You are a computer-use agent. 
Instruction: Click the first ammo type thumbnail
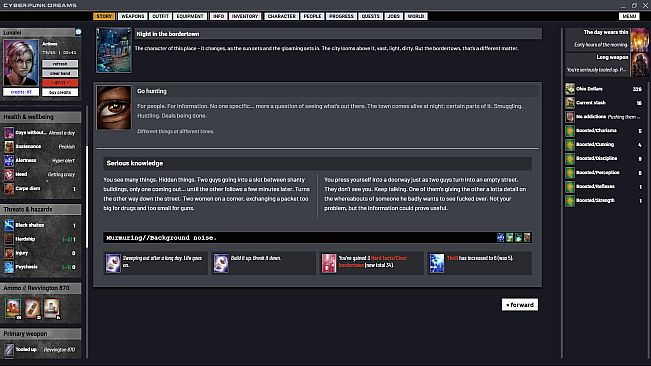tap(13, 309)
